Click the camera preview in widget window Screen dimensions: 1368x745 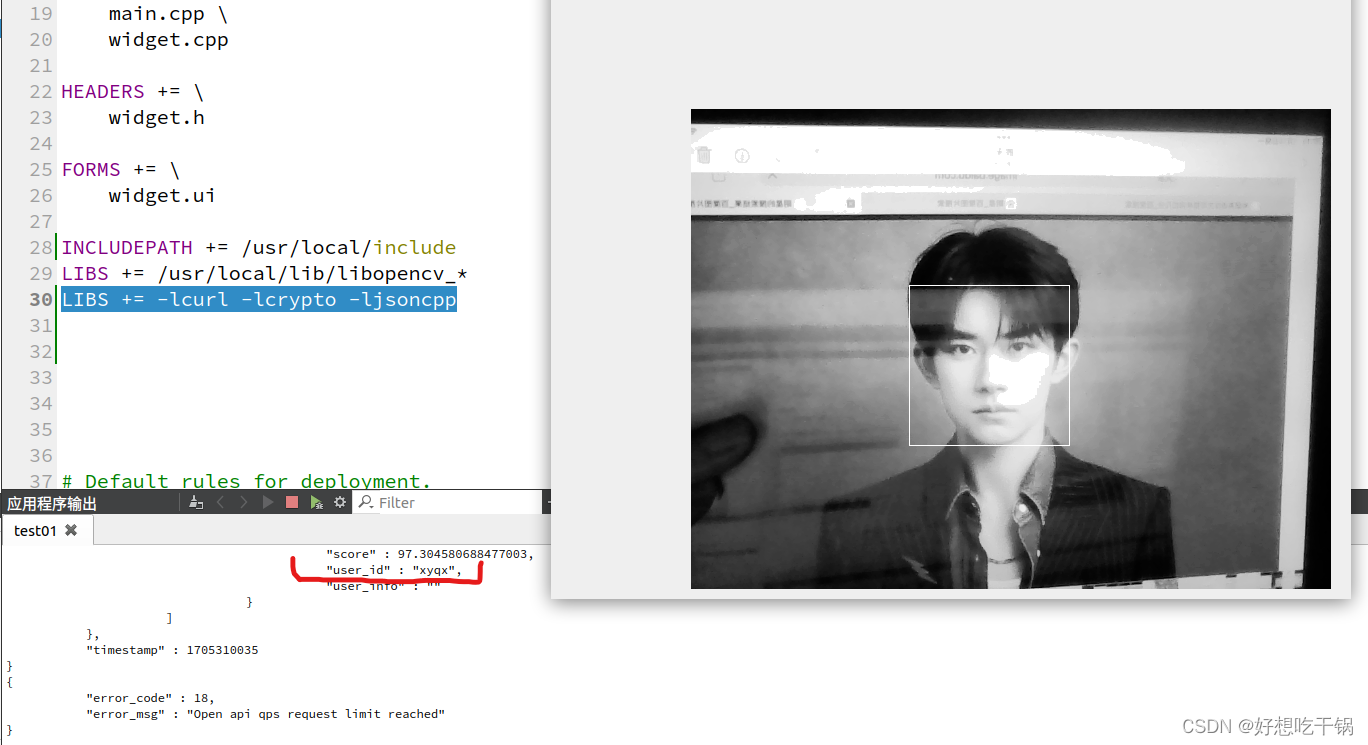[x=1010, y=349]
